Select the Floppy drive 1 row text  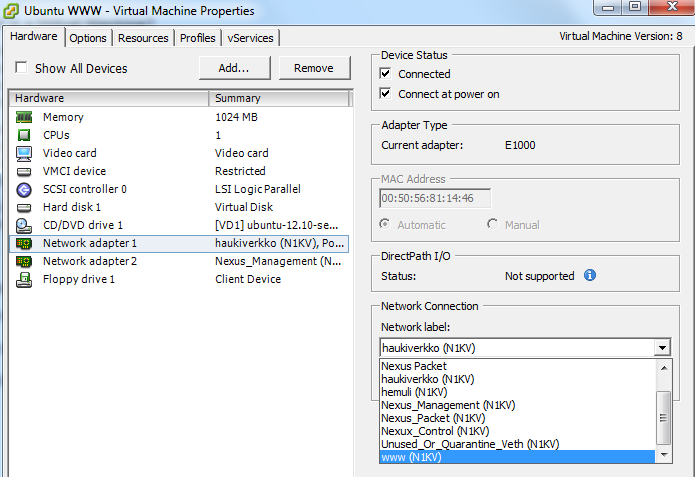(79, 279)
